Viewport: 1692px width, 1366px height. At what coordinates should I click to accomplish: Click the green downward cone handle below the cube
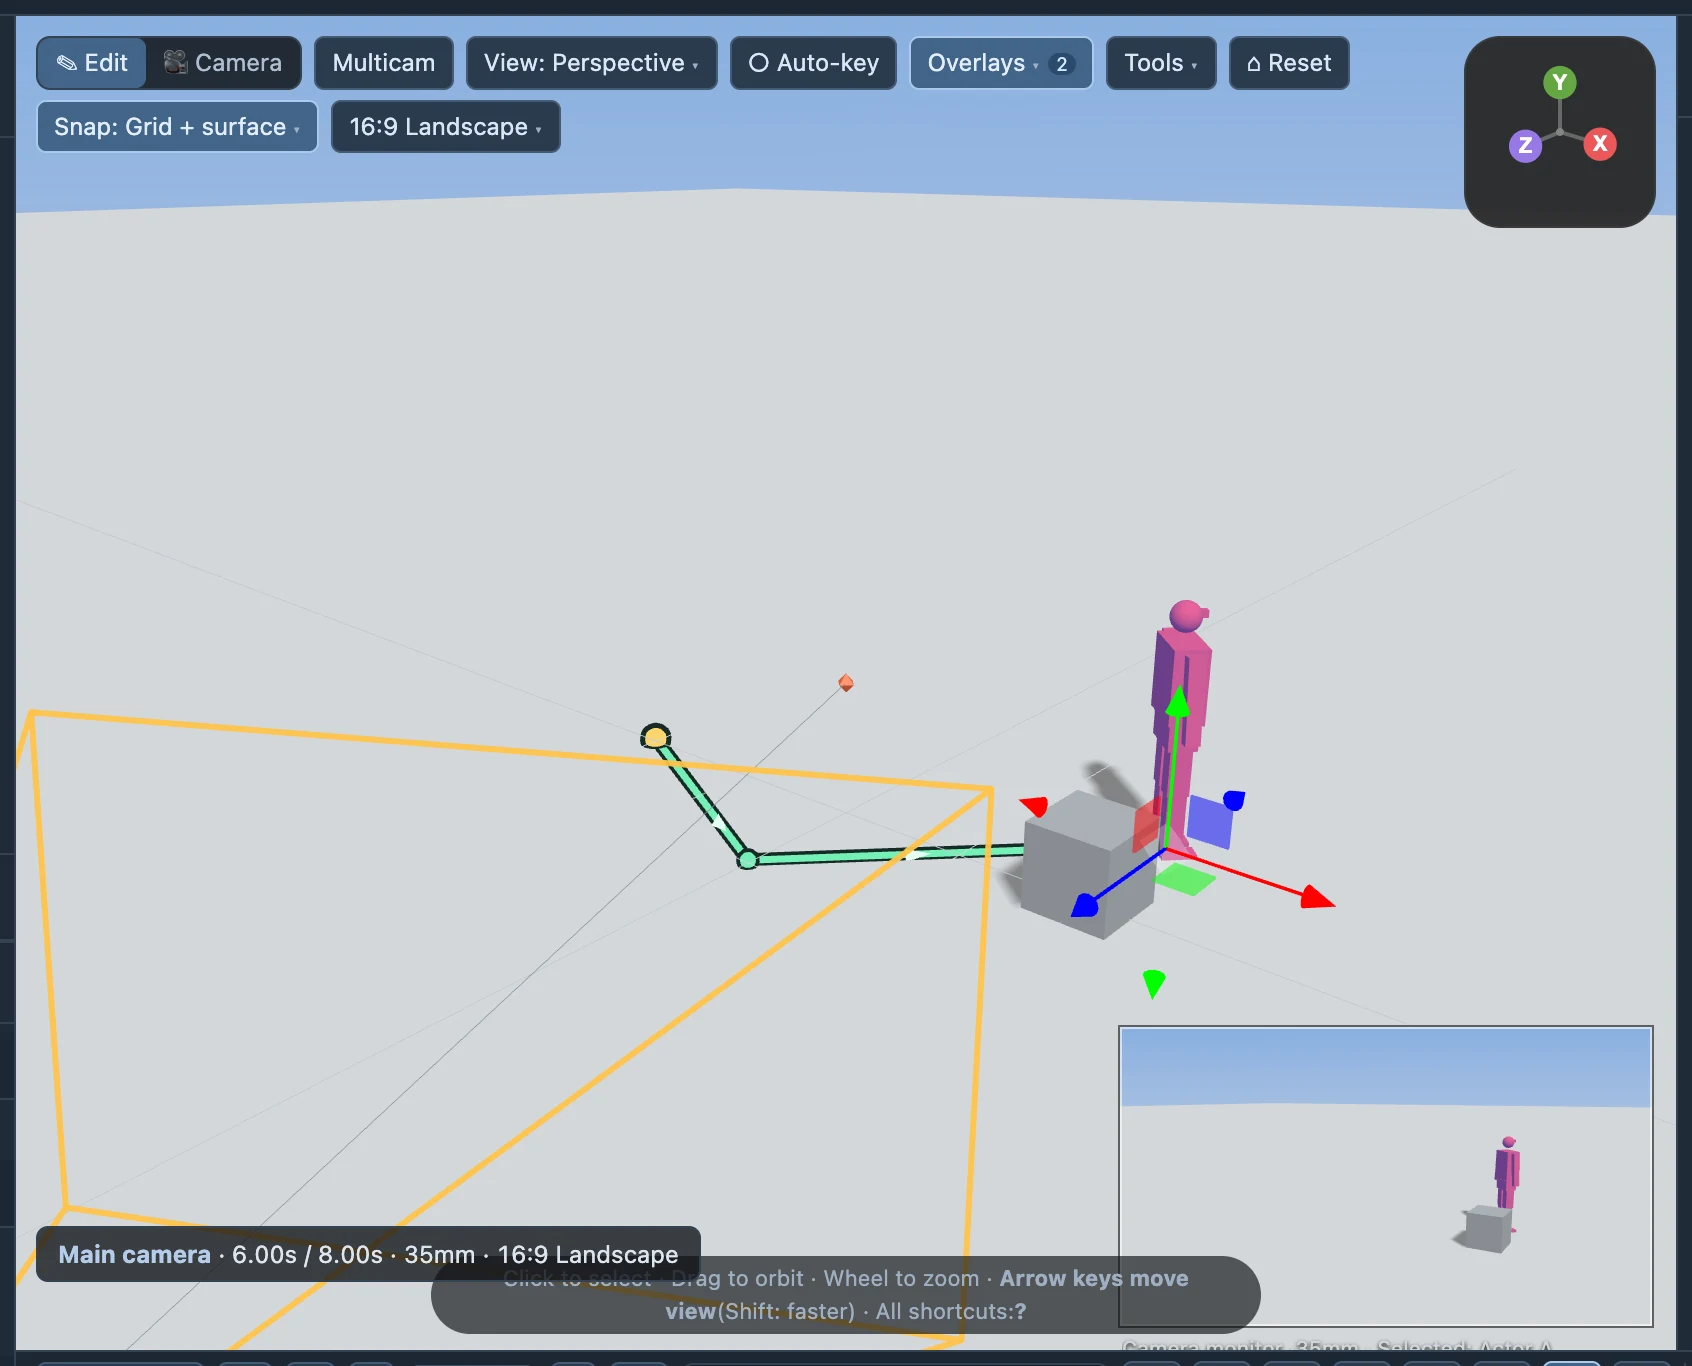pyautogui.click(x=1154, y=983)
